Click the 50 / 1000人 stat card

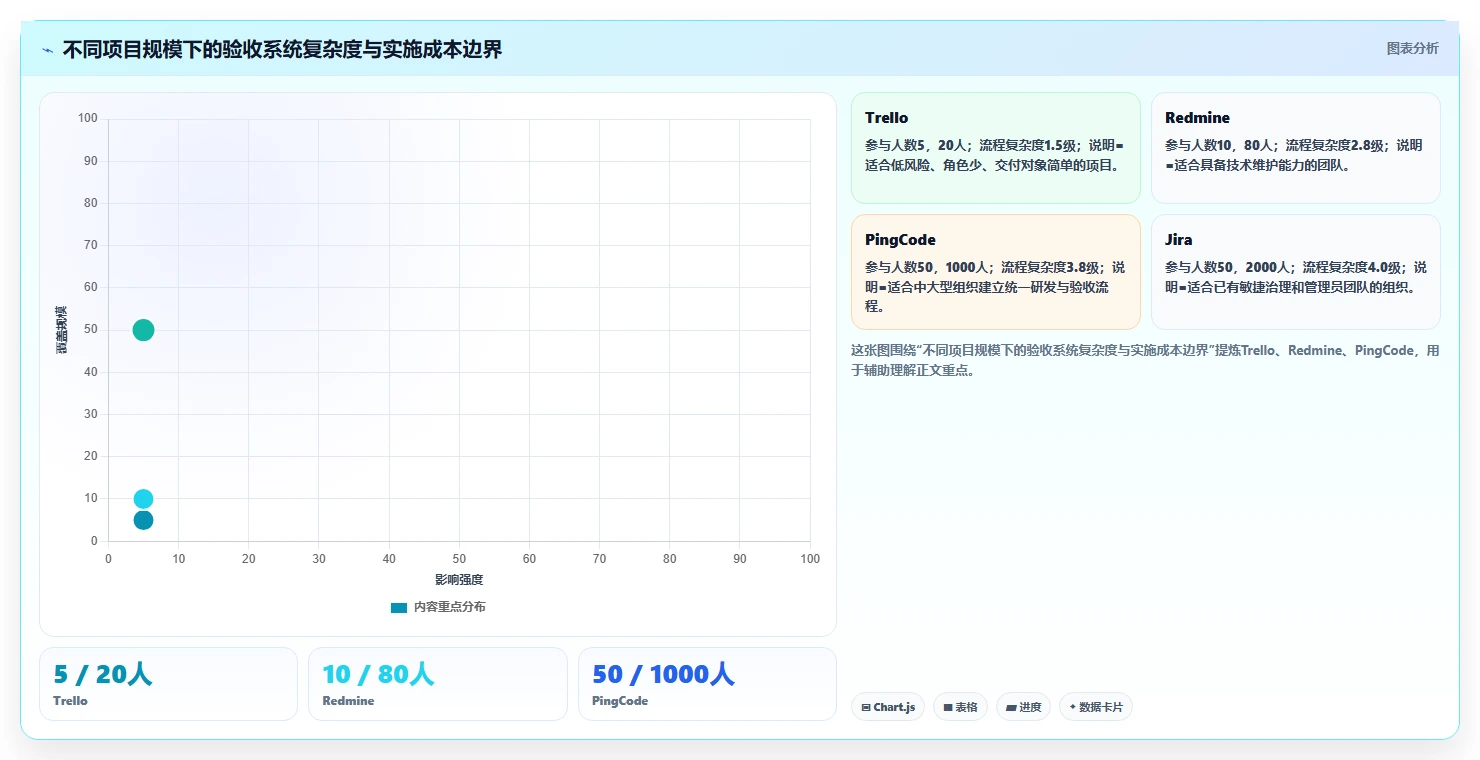pyautogui.click(x=707, y=684)
